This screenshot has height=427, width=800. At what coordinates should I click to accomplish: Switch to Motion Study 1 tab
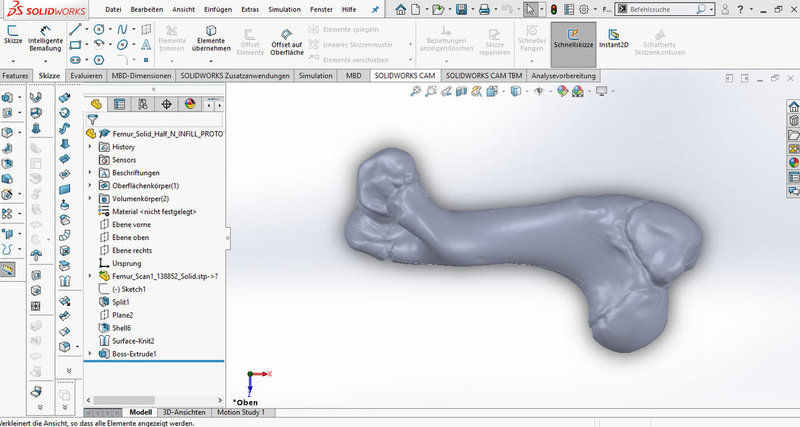241,412
